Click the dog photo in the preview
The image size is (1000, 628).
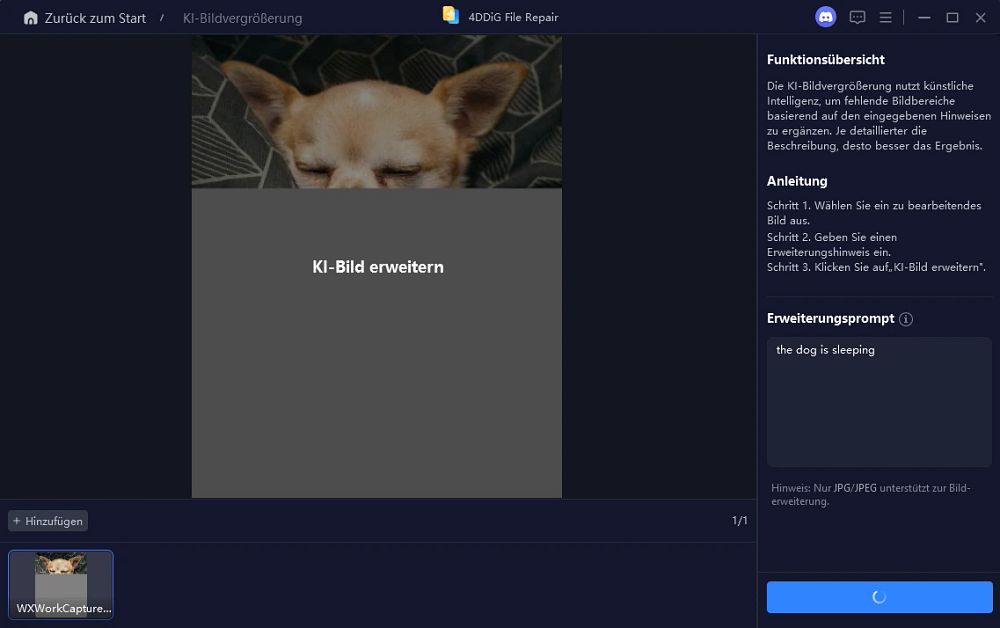(377, 112)
